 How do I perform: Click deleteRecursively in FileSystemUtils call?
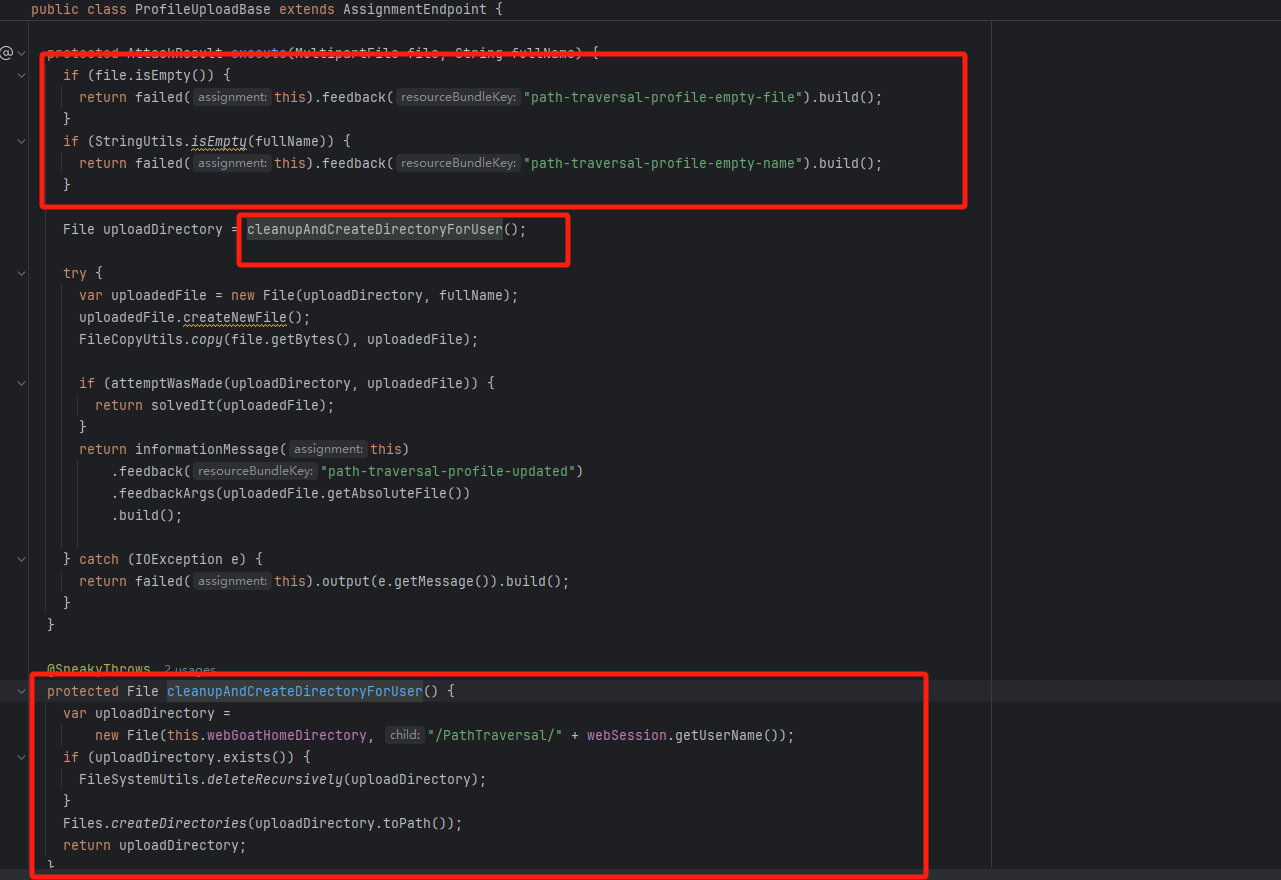[x=274, y=779]
